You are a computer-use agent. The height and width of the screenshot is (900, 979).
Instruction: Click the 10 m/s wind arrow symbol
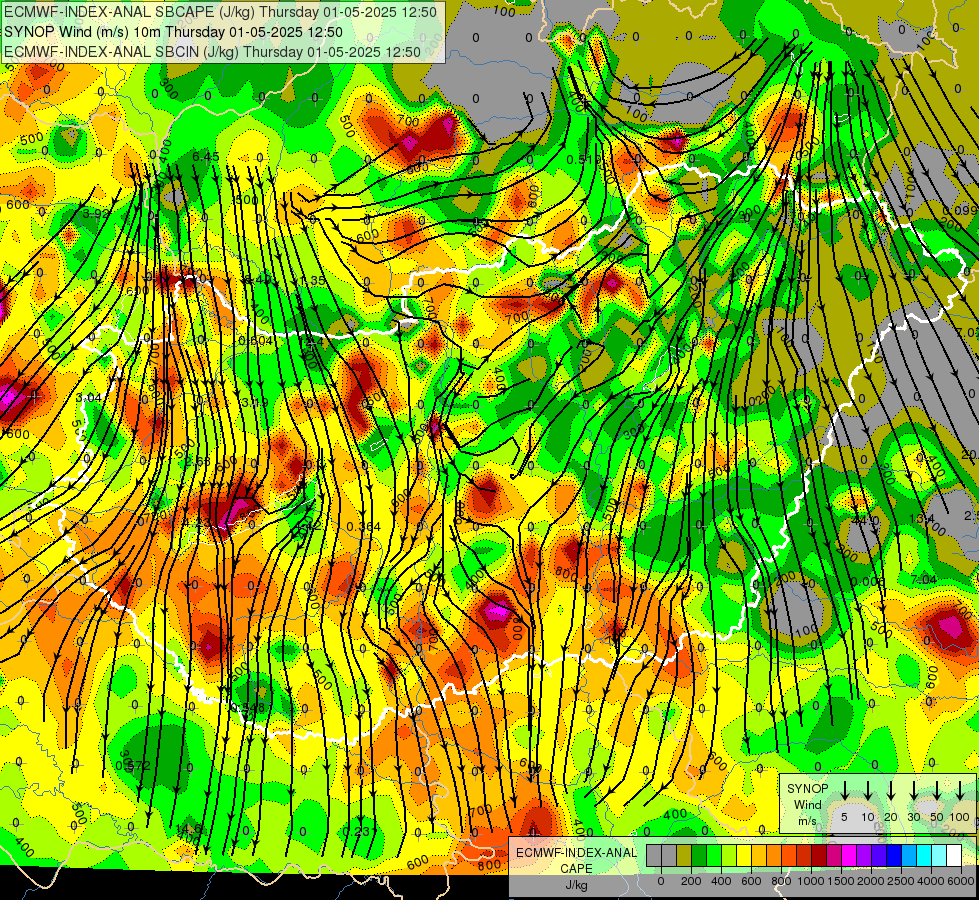tap(868, 790)
